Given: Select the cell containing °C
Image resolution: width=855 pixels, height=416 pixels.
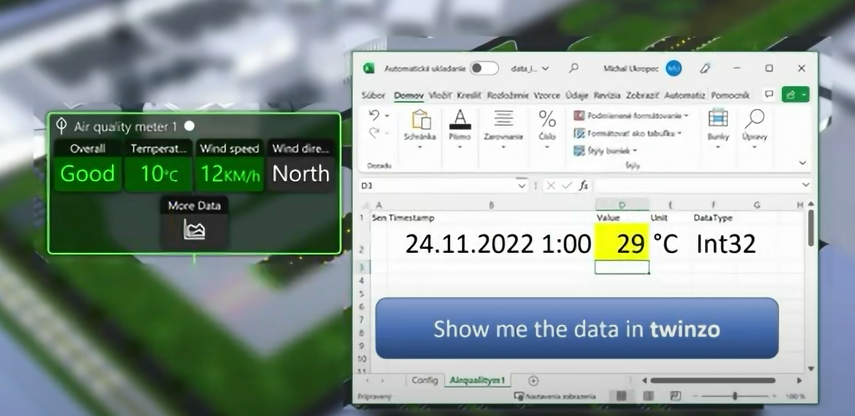Looking at the screenshot, I should point(670,242).
